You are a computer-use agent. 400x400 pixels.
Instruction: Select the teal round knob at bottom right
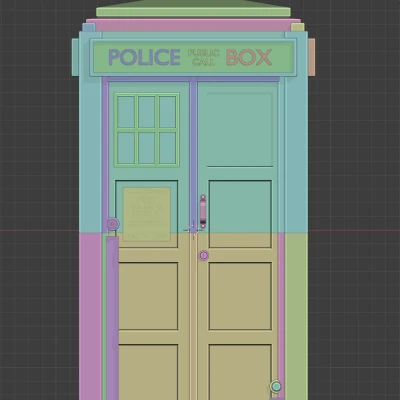[276, 386]
